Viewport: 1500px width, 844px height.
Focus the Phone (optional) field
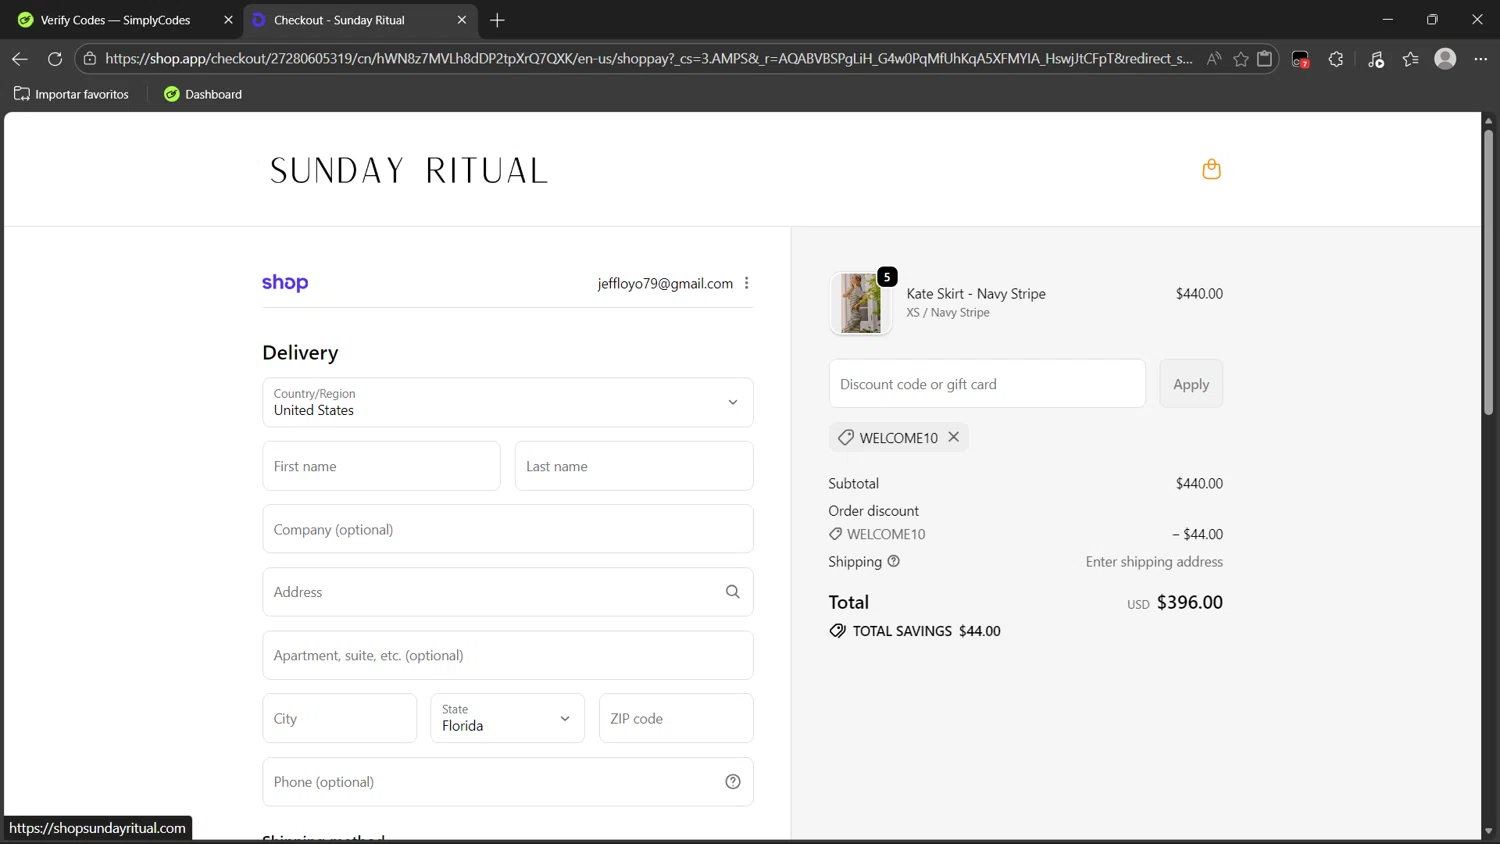[508, 782]
